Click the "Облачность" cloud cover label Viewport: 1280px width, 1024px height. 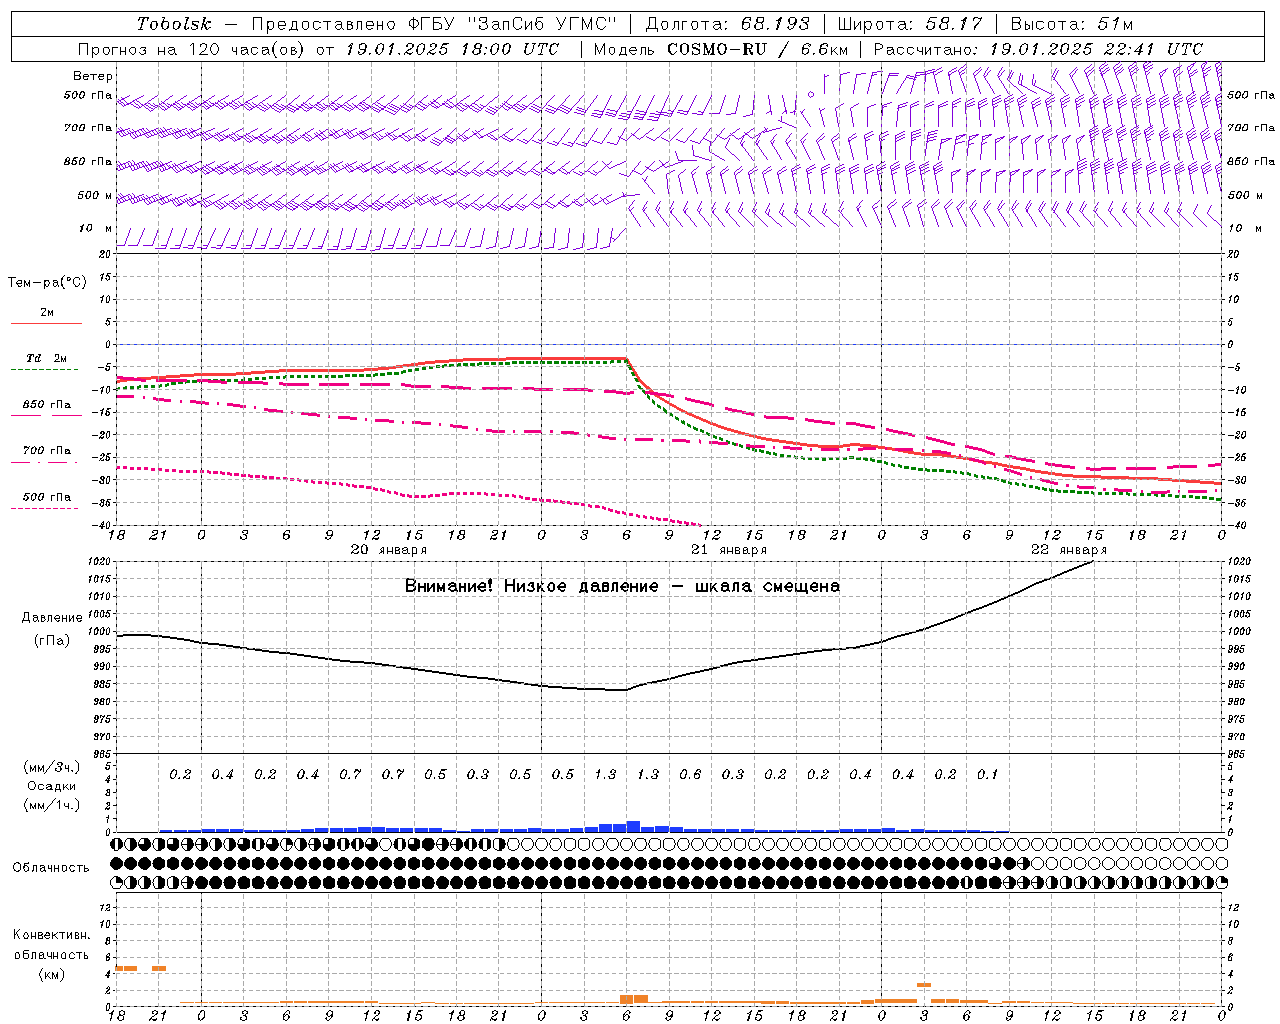tap(51, 868)
